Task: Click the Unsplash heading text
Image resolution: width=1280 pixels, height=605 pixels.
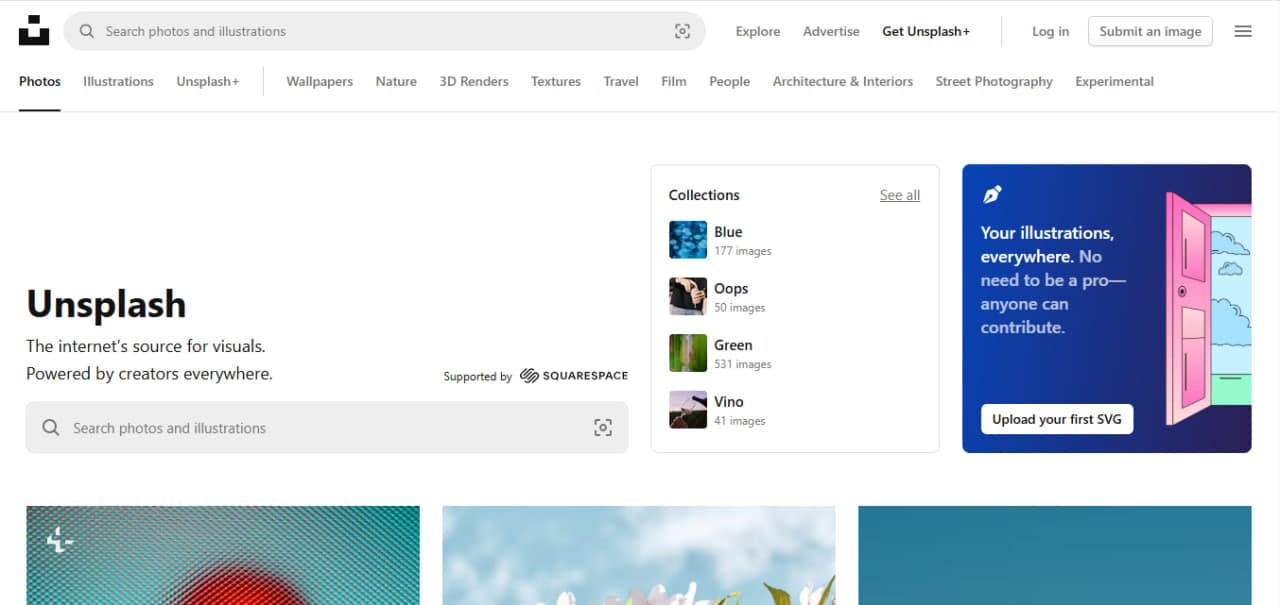Action: (106, 304)
